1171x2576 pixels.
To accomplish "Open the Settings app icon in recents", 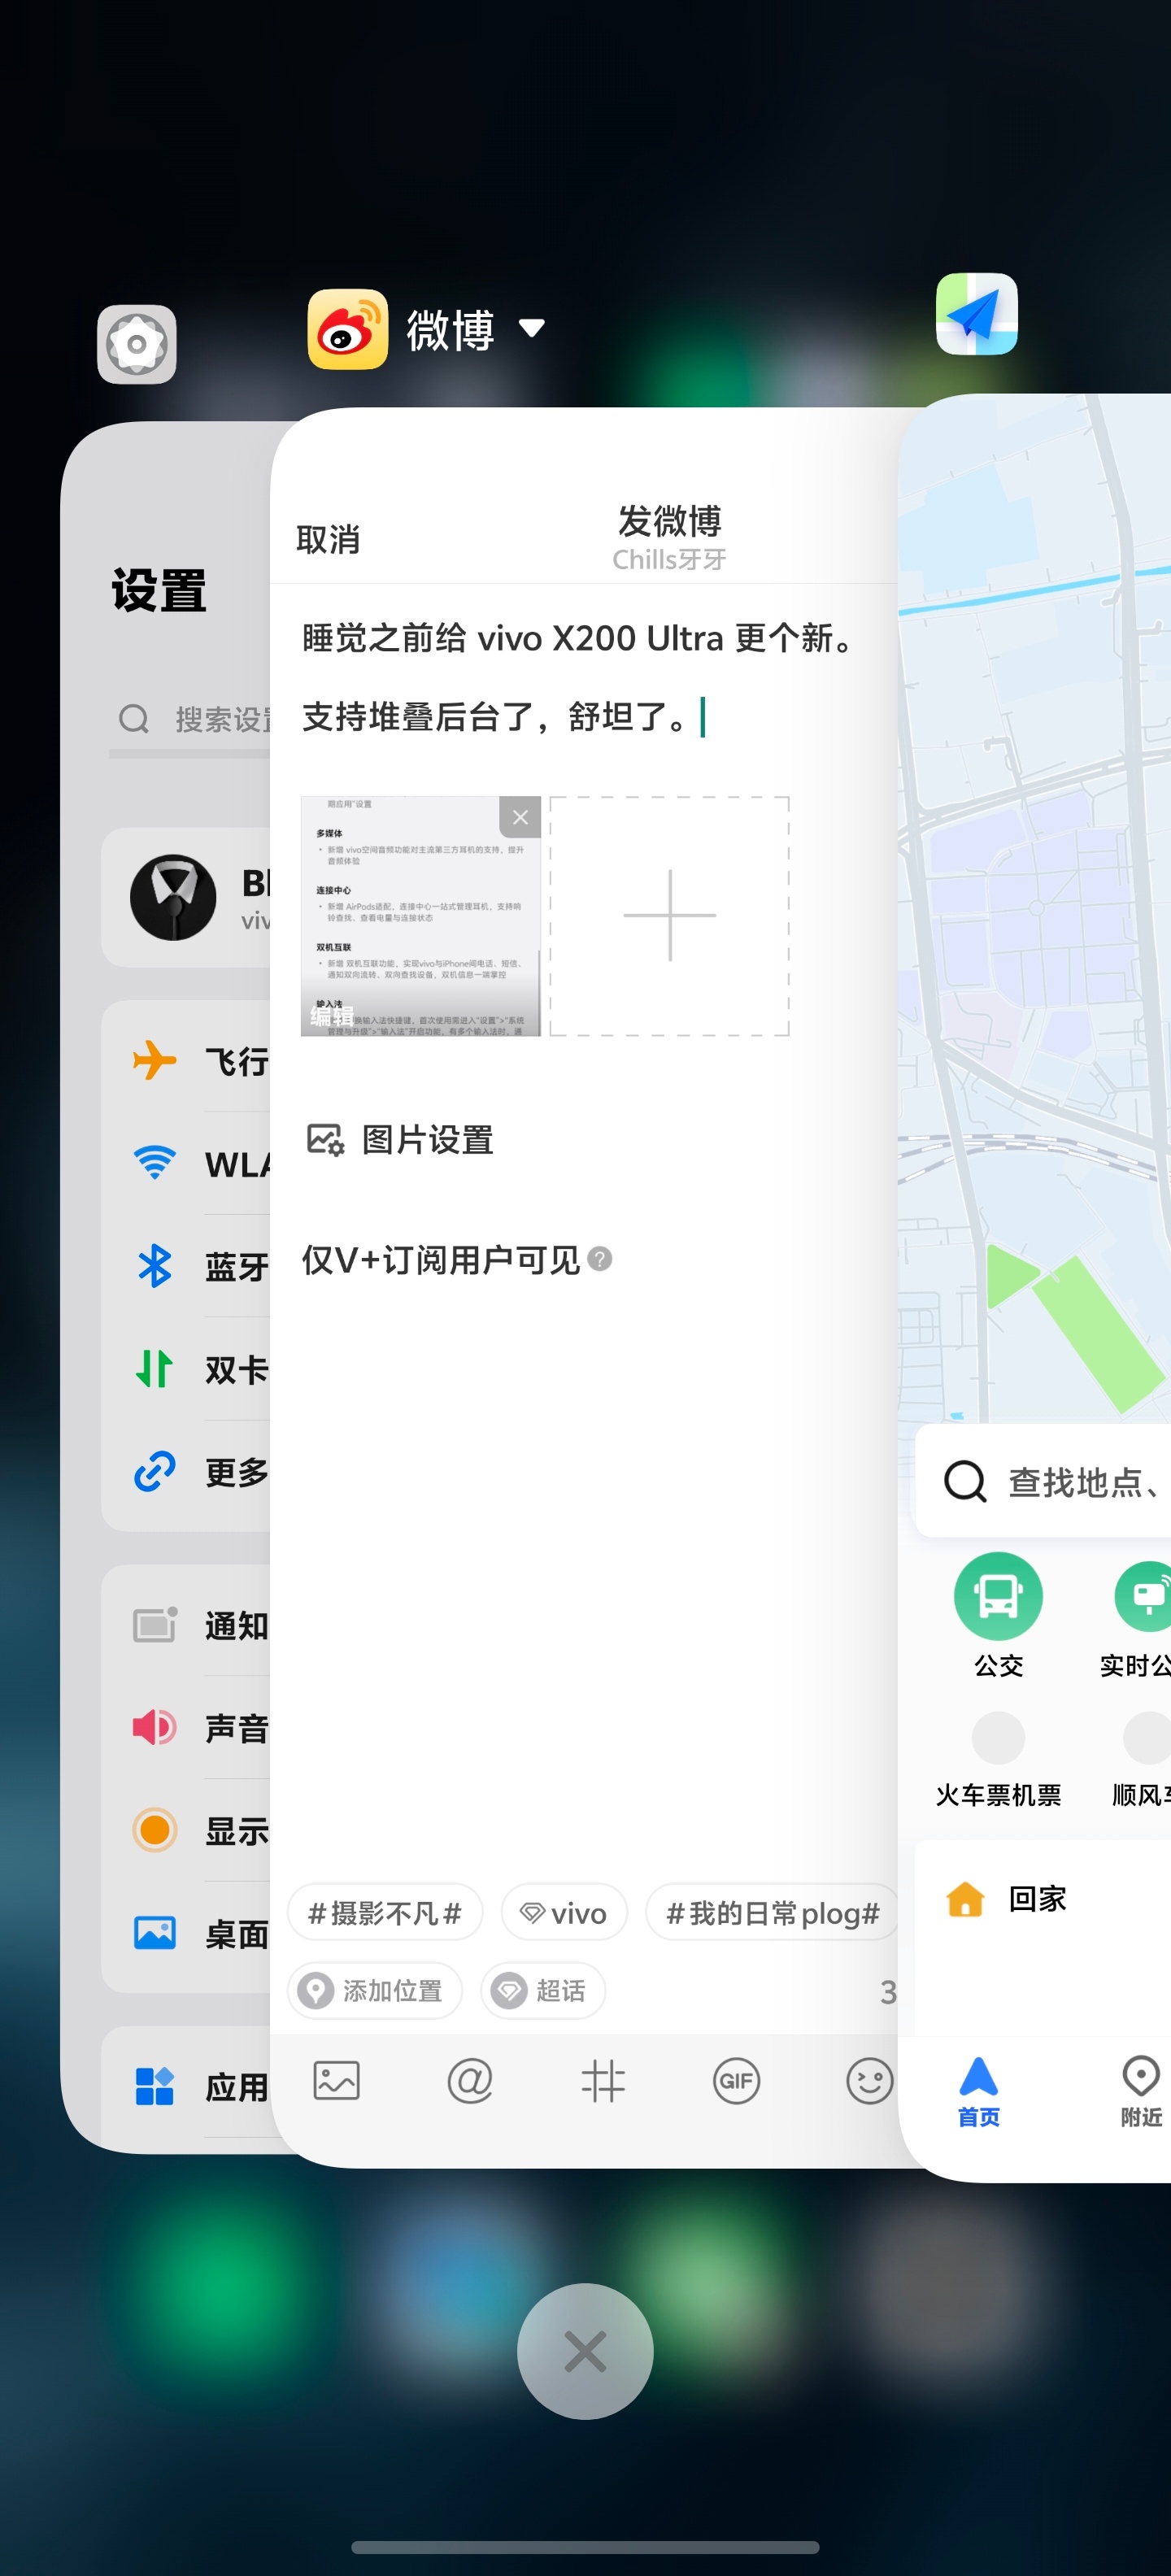I will (x=137, y=344).
